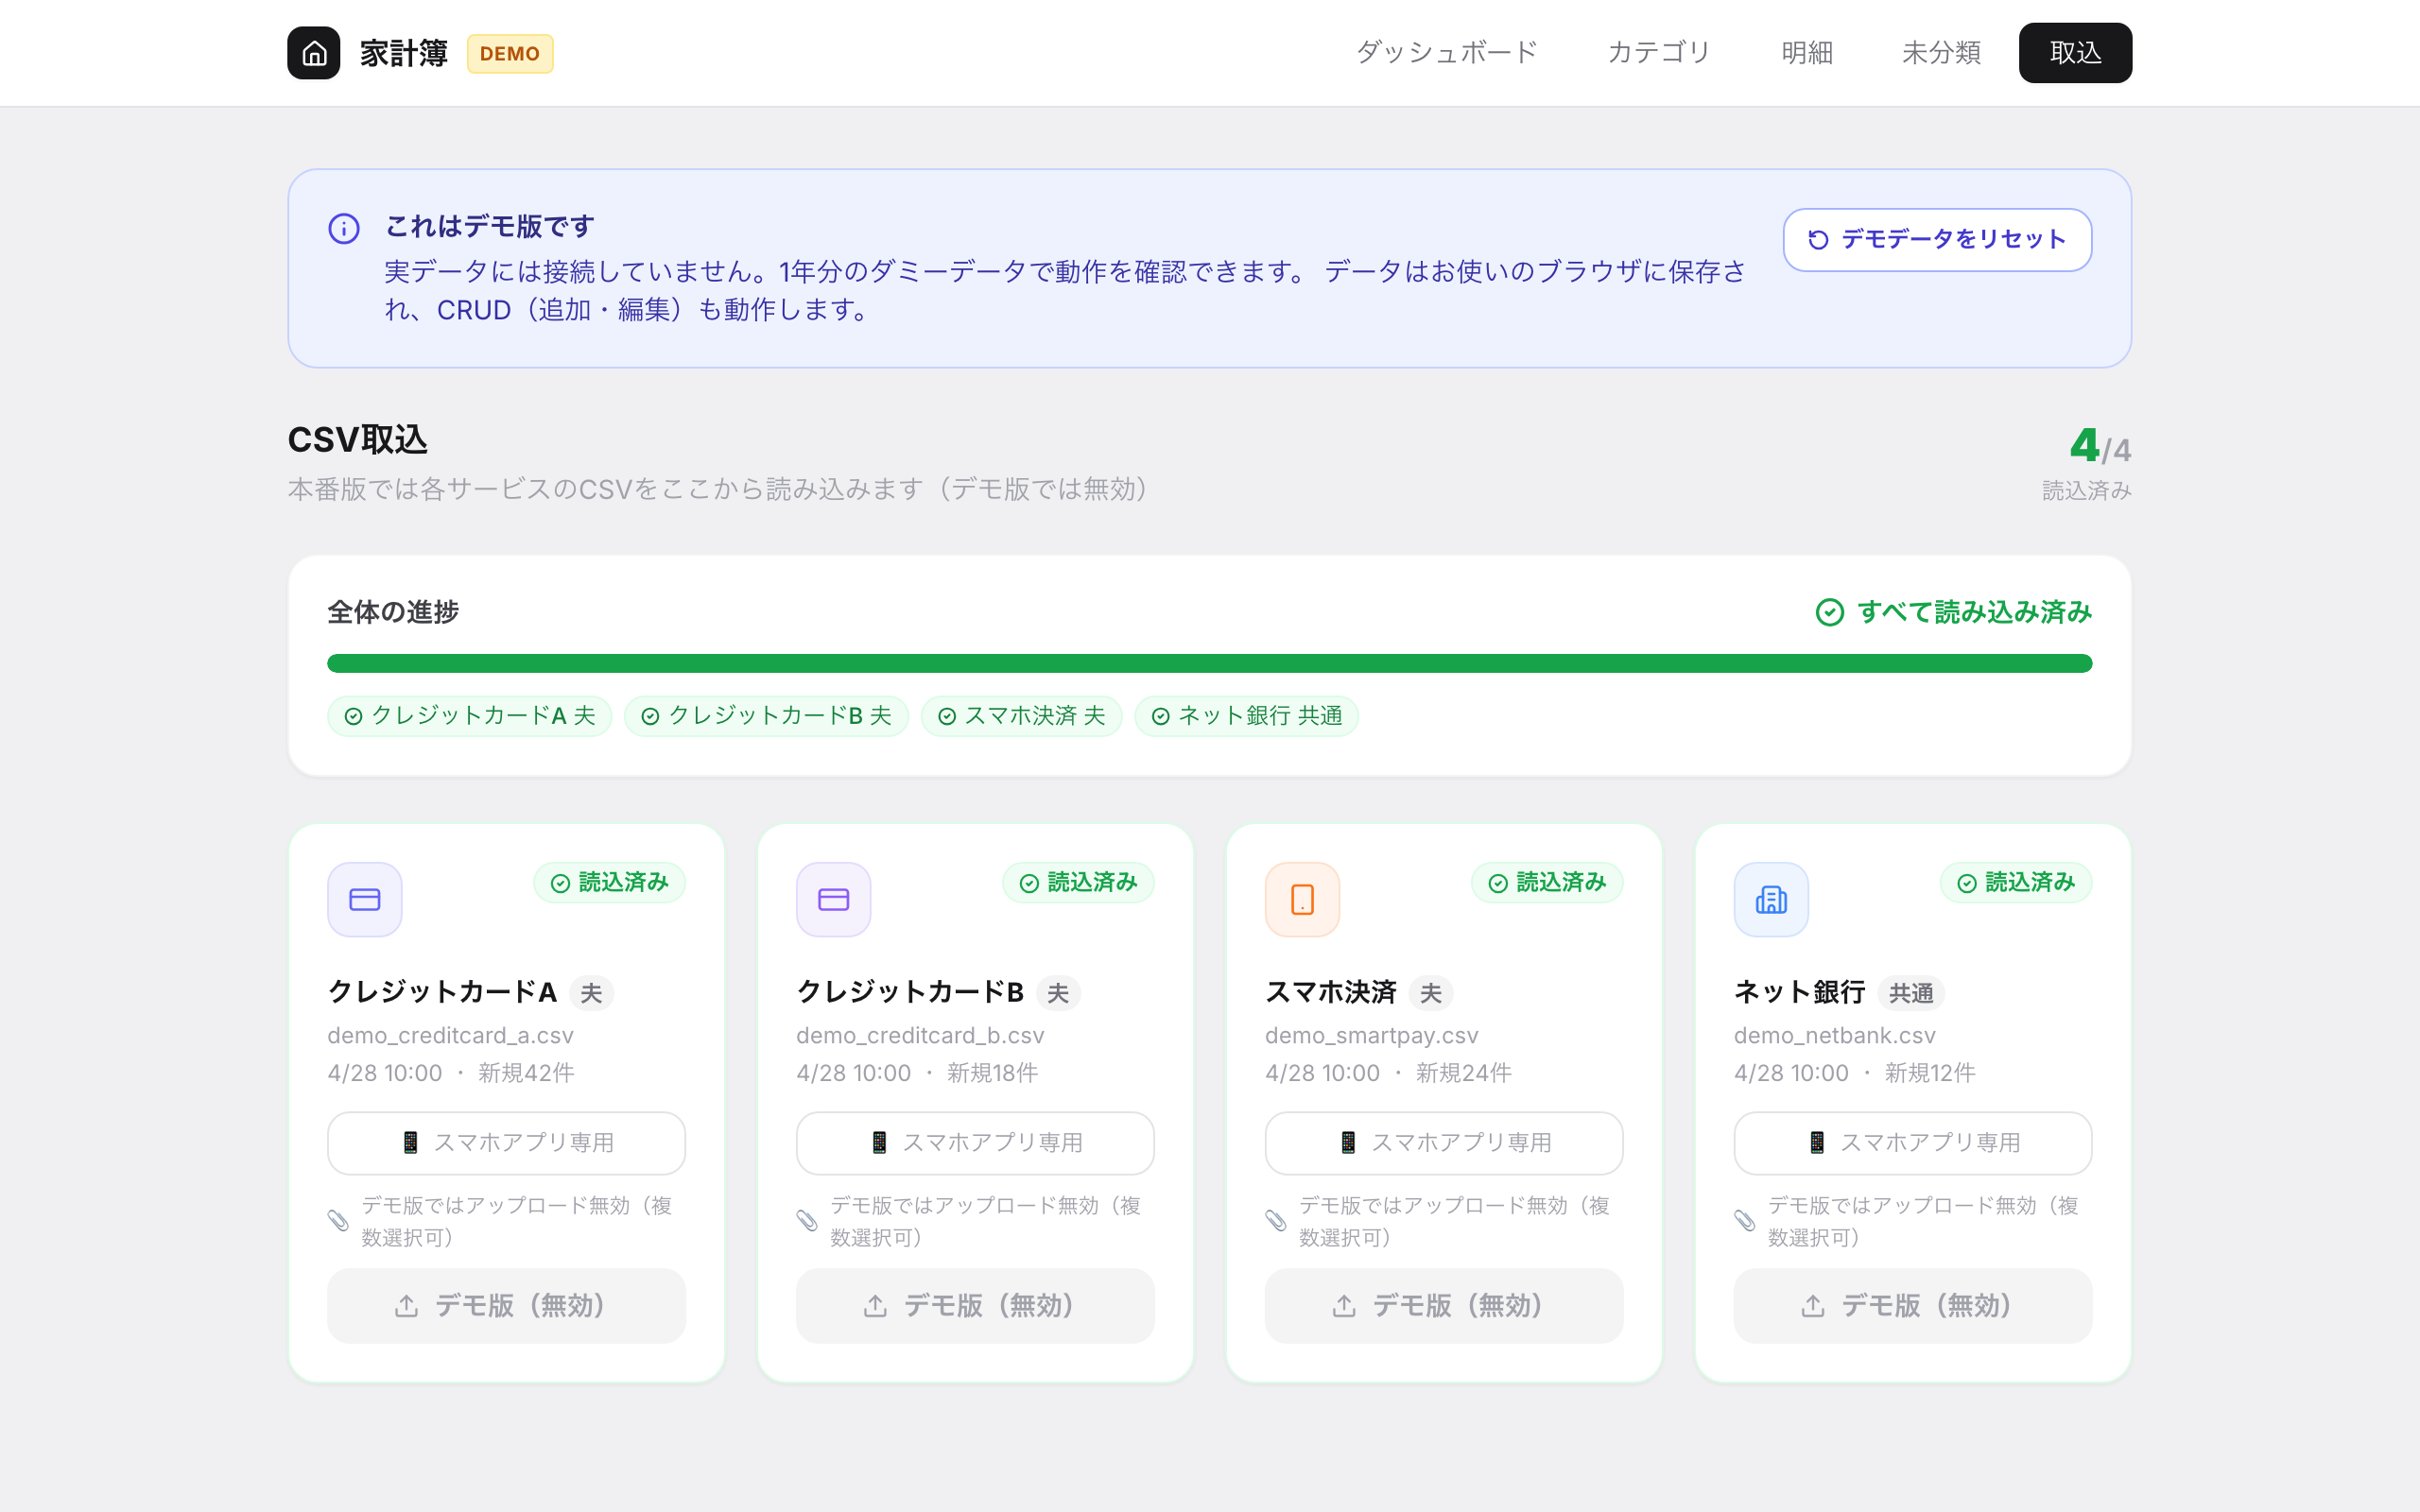Screen dimensions: 2420x1512
Task: Click the green overall progress bar
Action: [1210, 664]
